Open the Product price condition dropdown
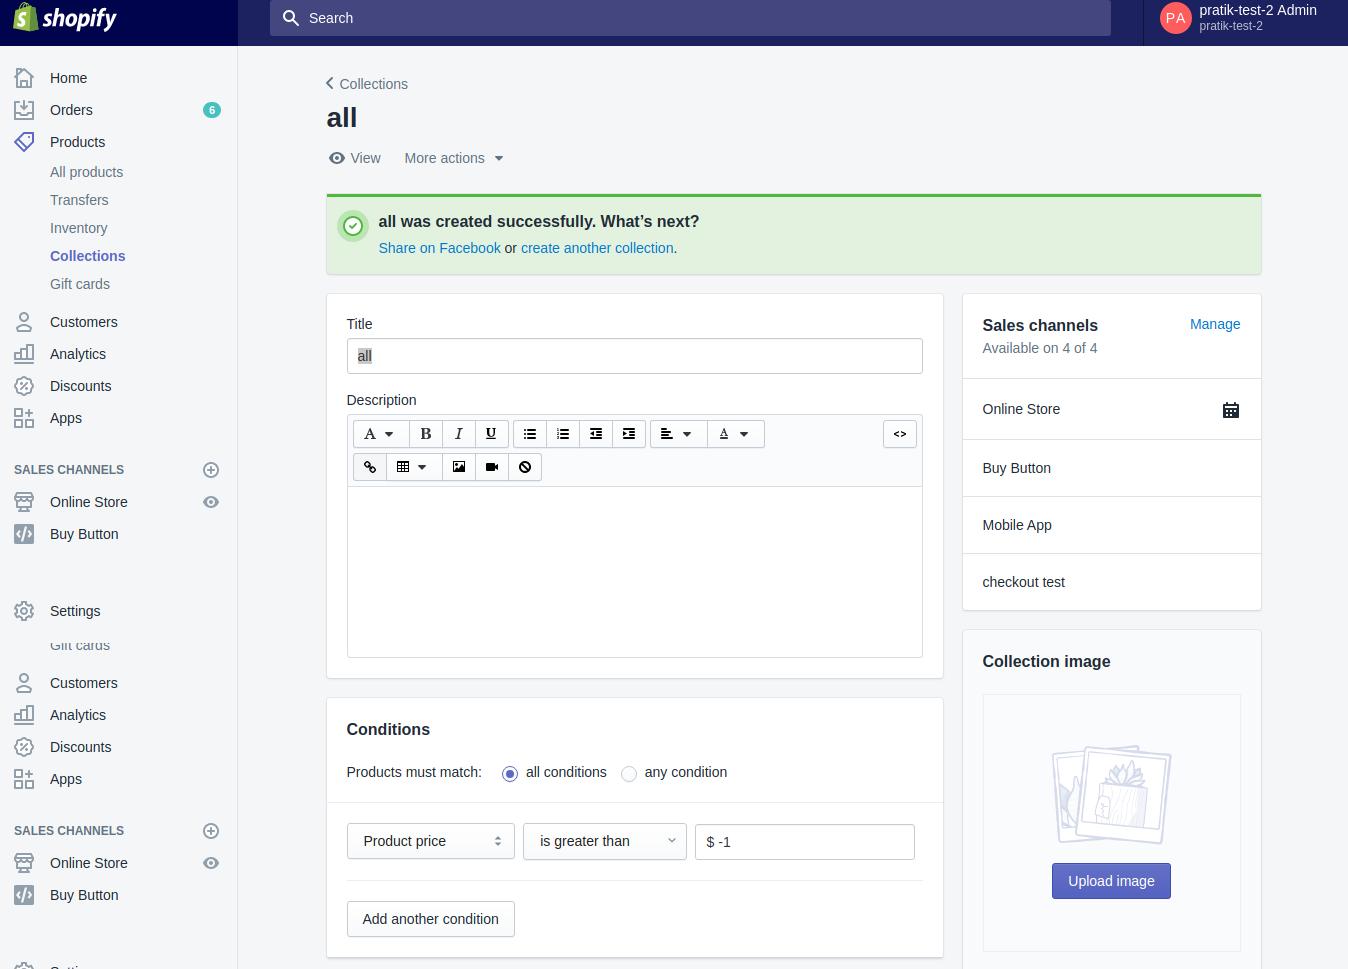 click(x=430, y=841)
